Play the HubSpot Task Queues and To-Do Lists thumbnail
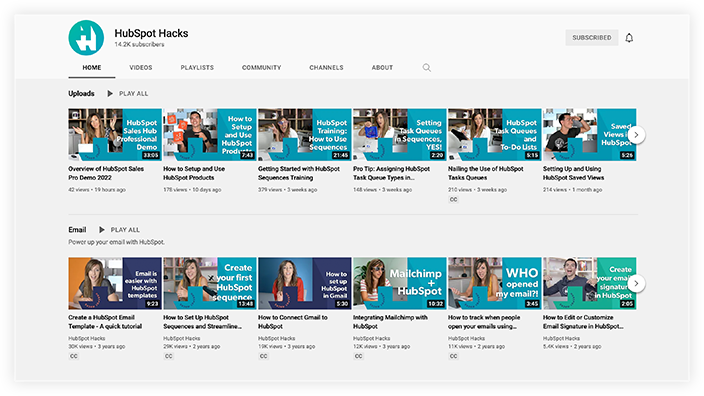Image resolution: width=704 pixels, height=396 pixels. click(x=495, y=134)
